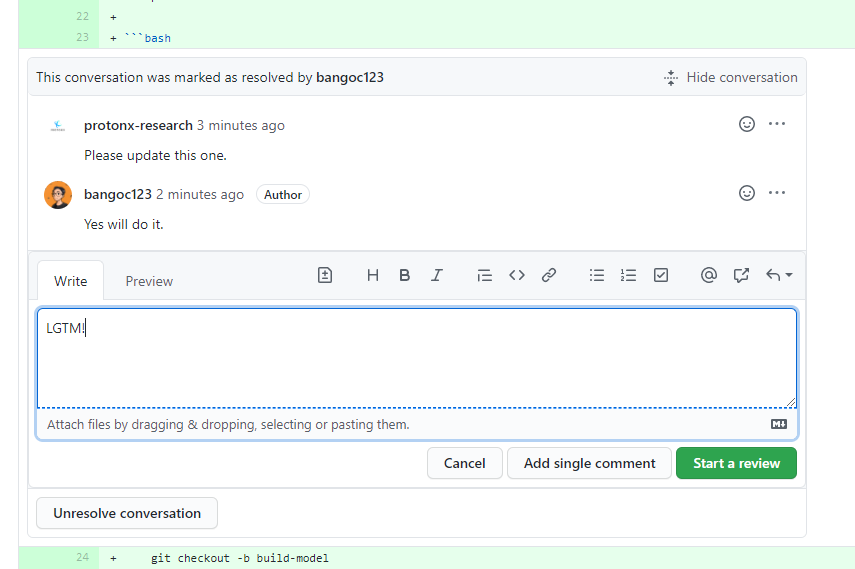
Task: Click bangoc123 name in resolved banner
Action: (x=350, y=77)
